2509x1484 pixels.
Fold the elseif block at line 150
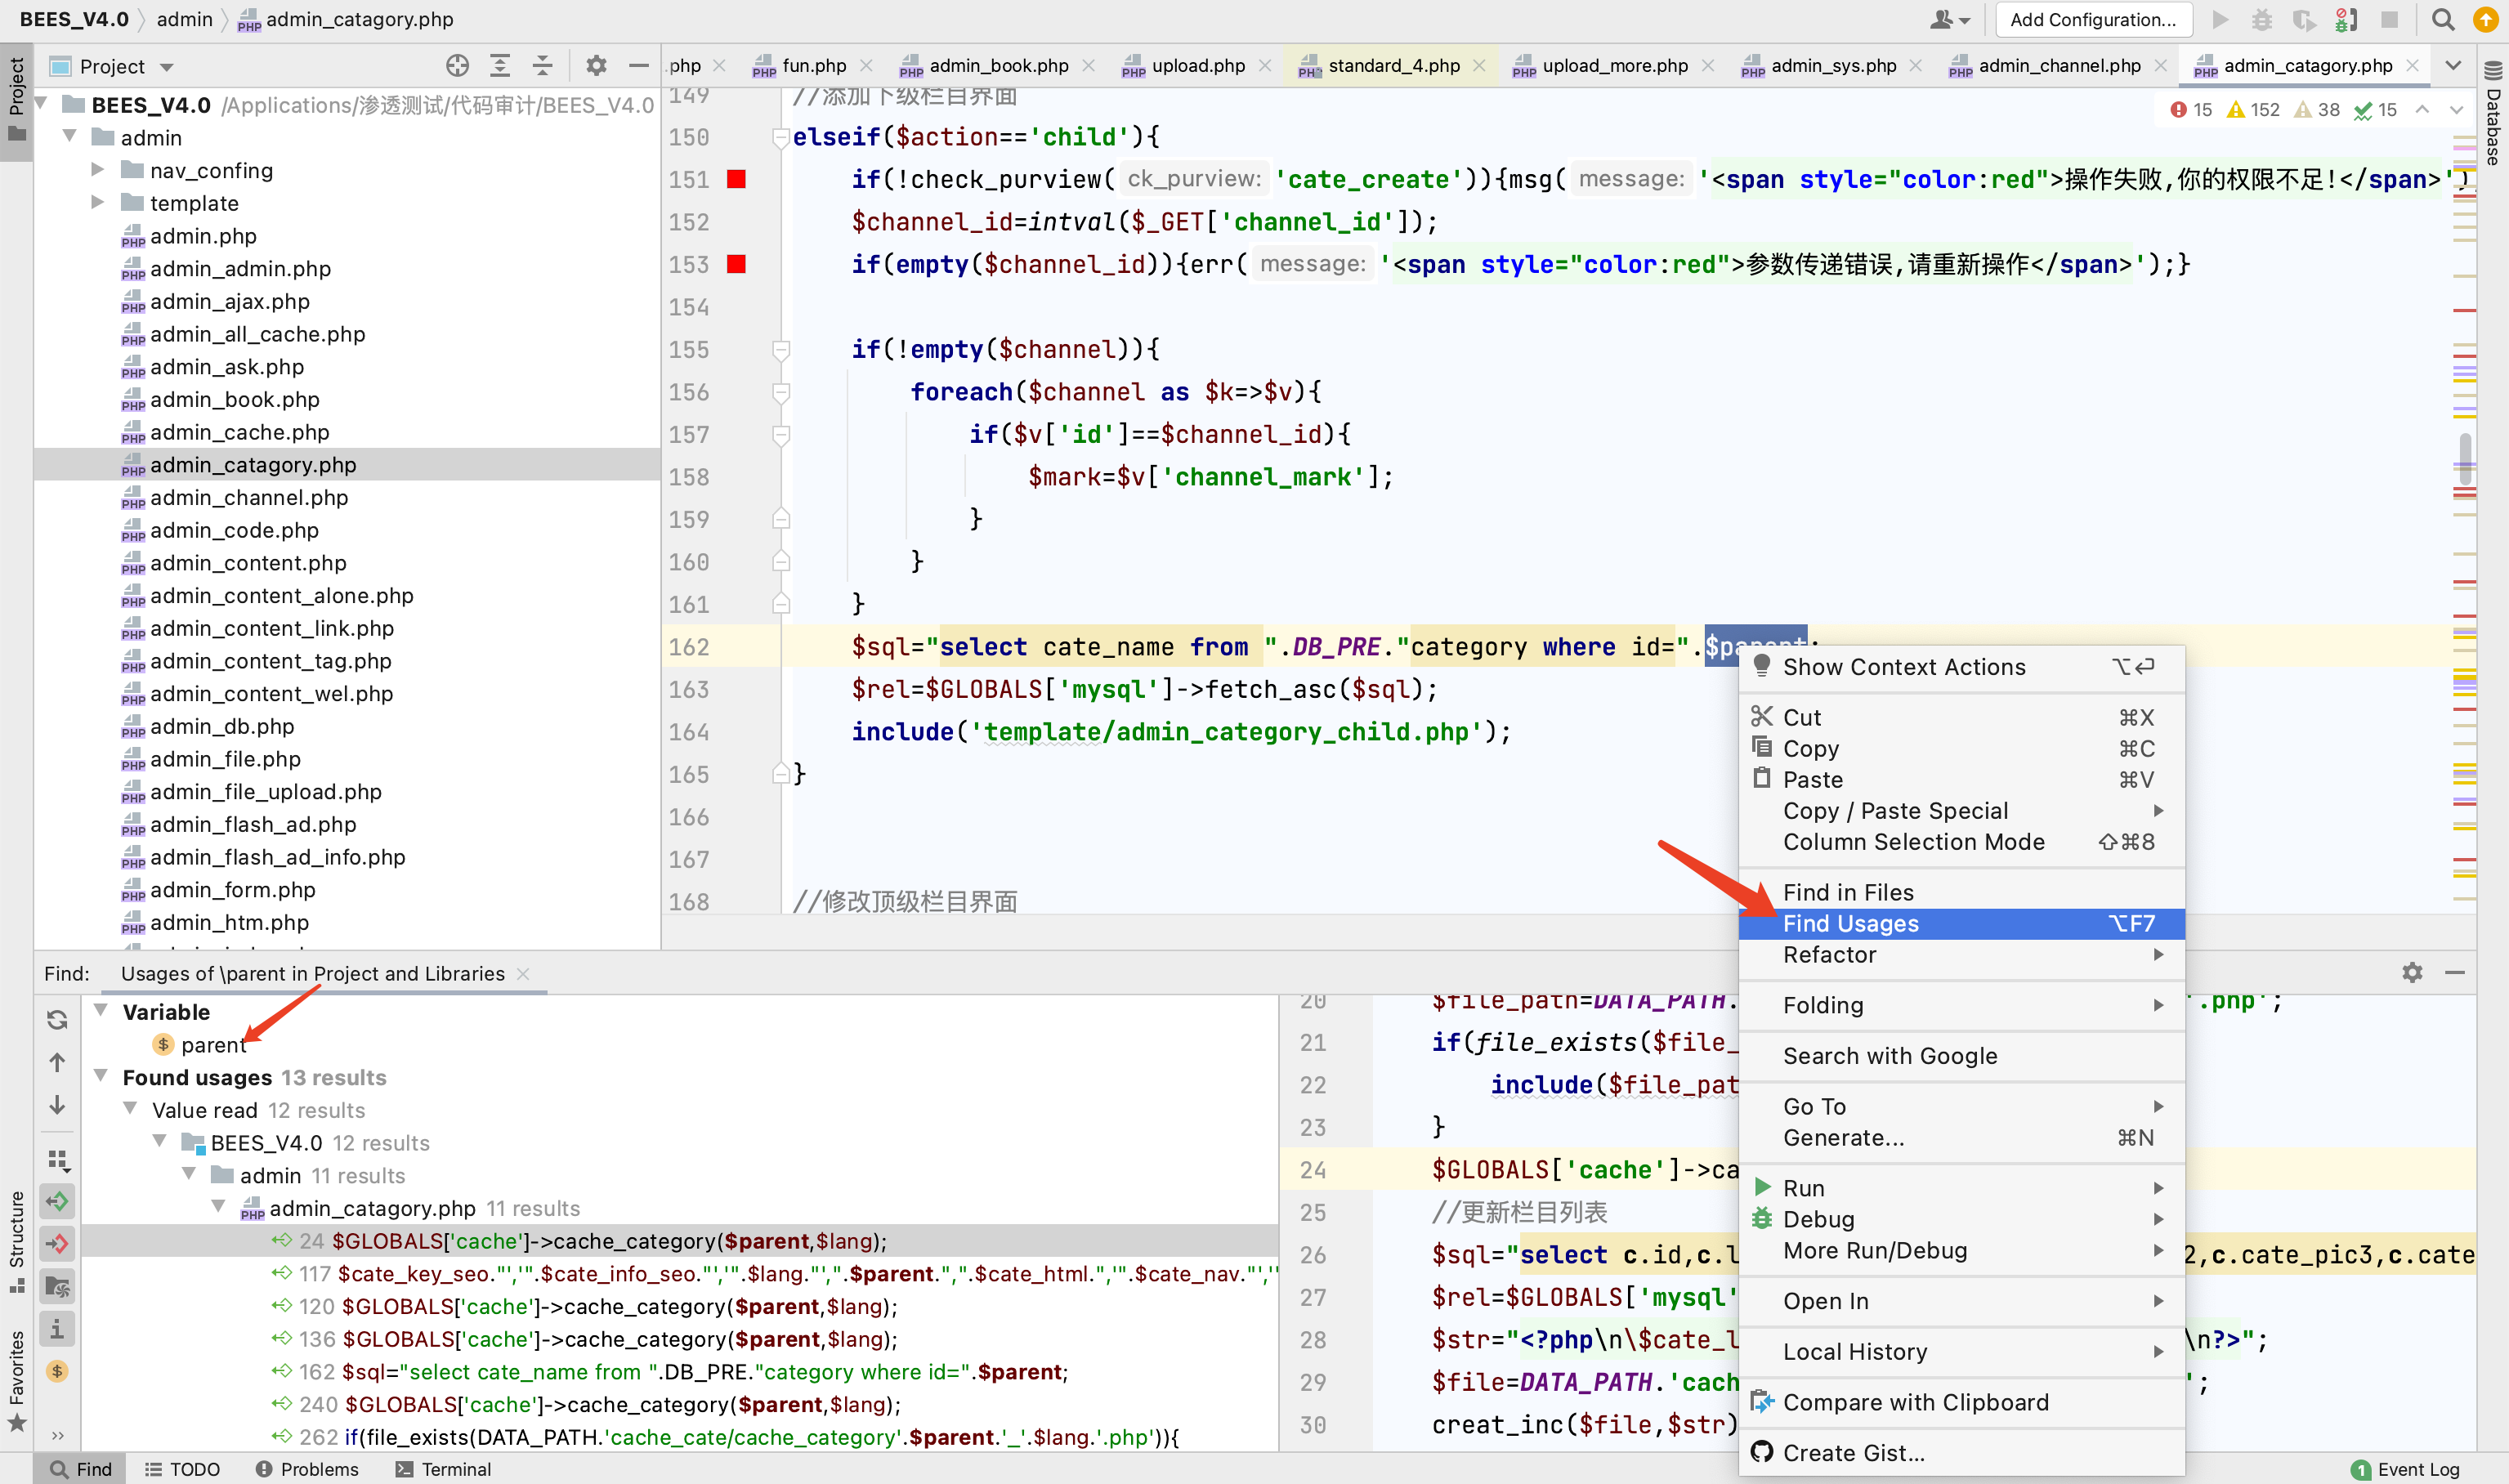pyautogui.click(x=781, y=137)
